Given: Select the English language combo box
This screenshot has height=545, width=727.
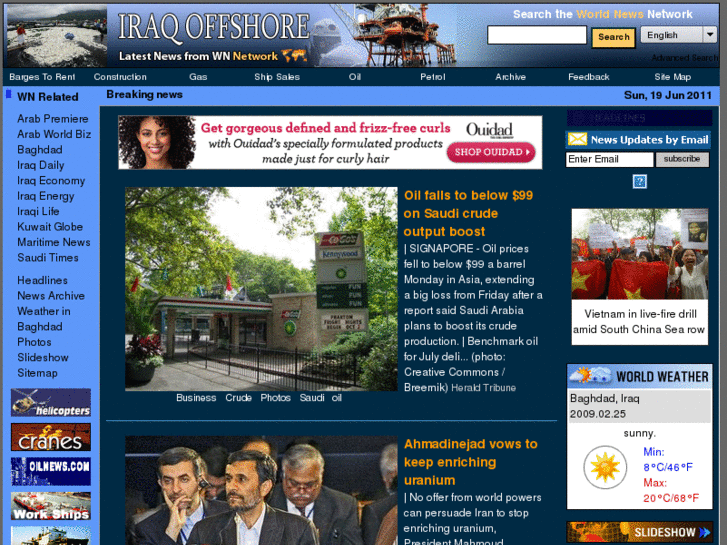Looking at the screenshot, I should 679,35.
